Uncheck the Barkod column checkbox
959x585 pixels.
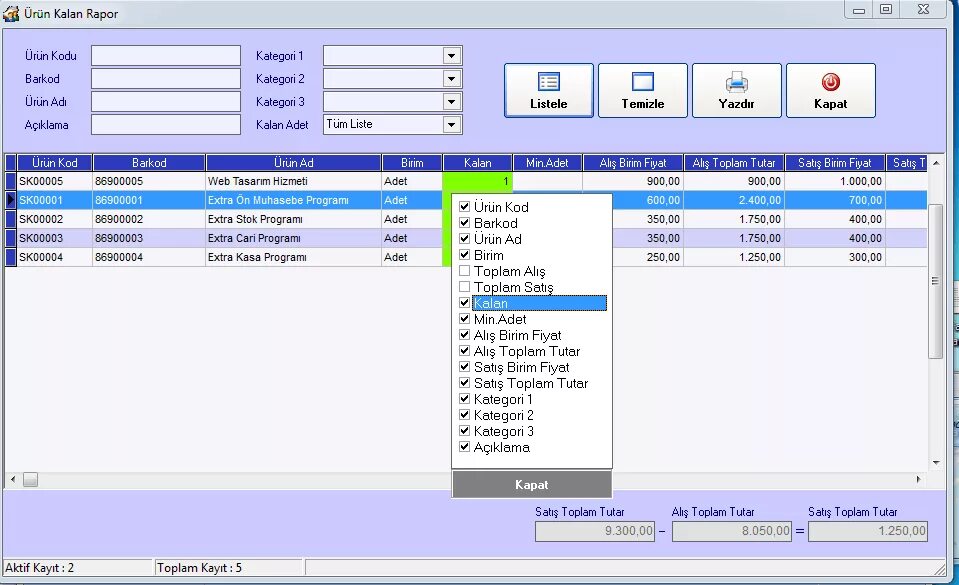[464, 223]
